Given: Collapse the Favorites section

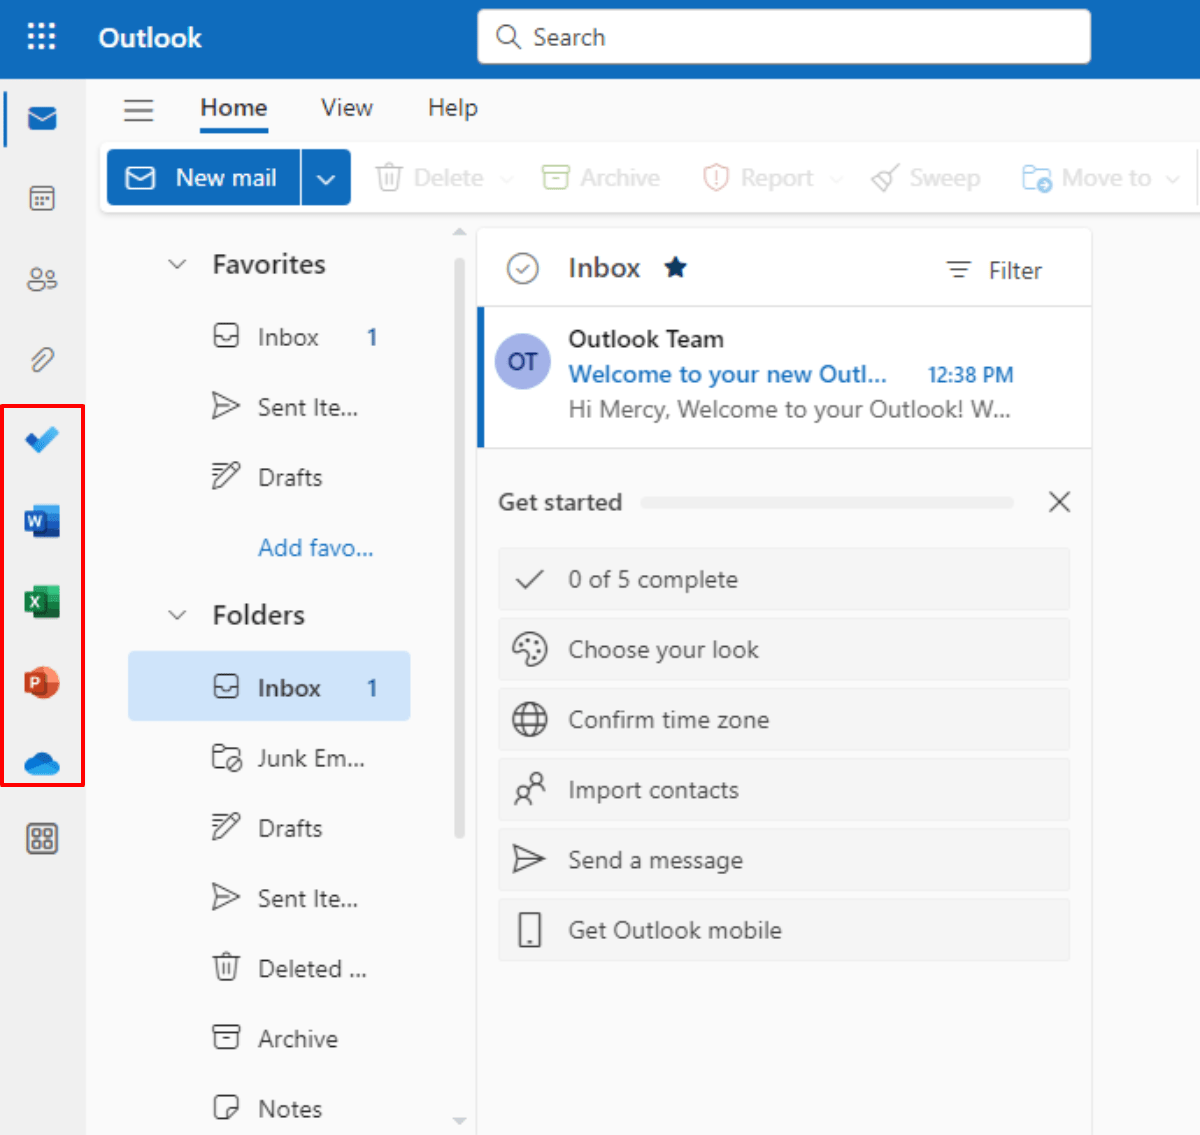Looking at the screenshot, I should (x=177, y=263).
